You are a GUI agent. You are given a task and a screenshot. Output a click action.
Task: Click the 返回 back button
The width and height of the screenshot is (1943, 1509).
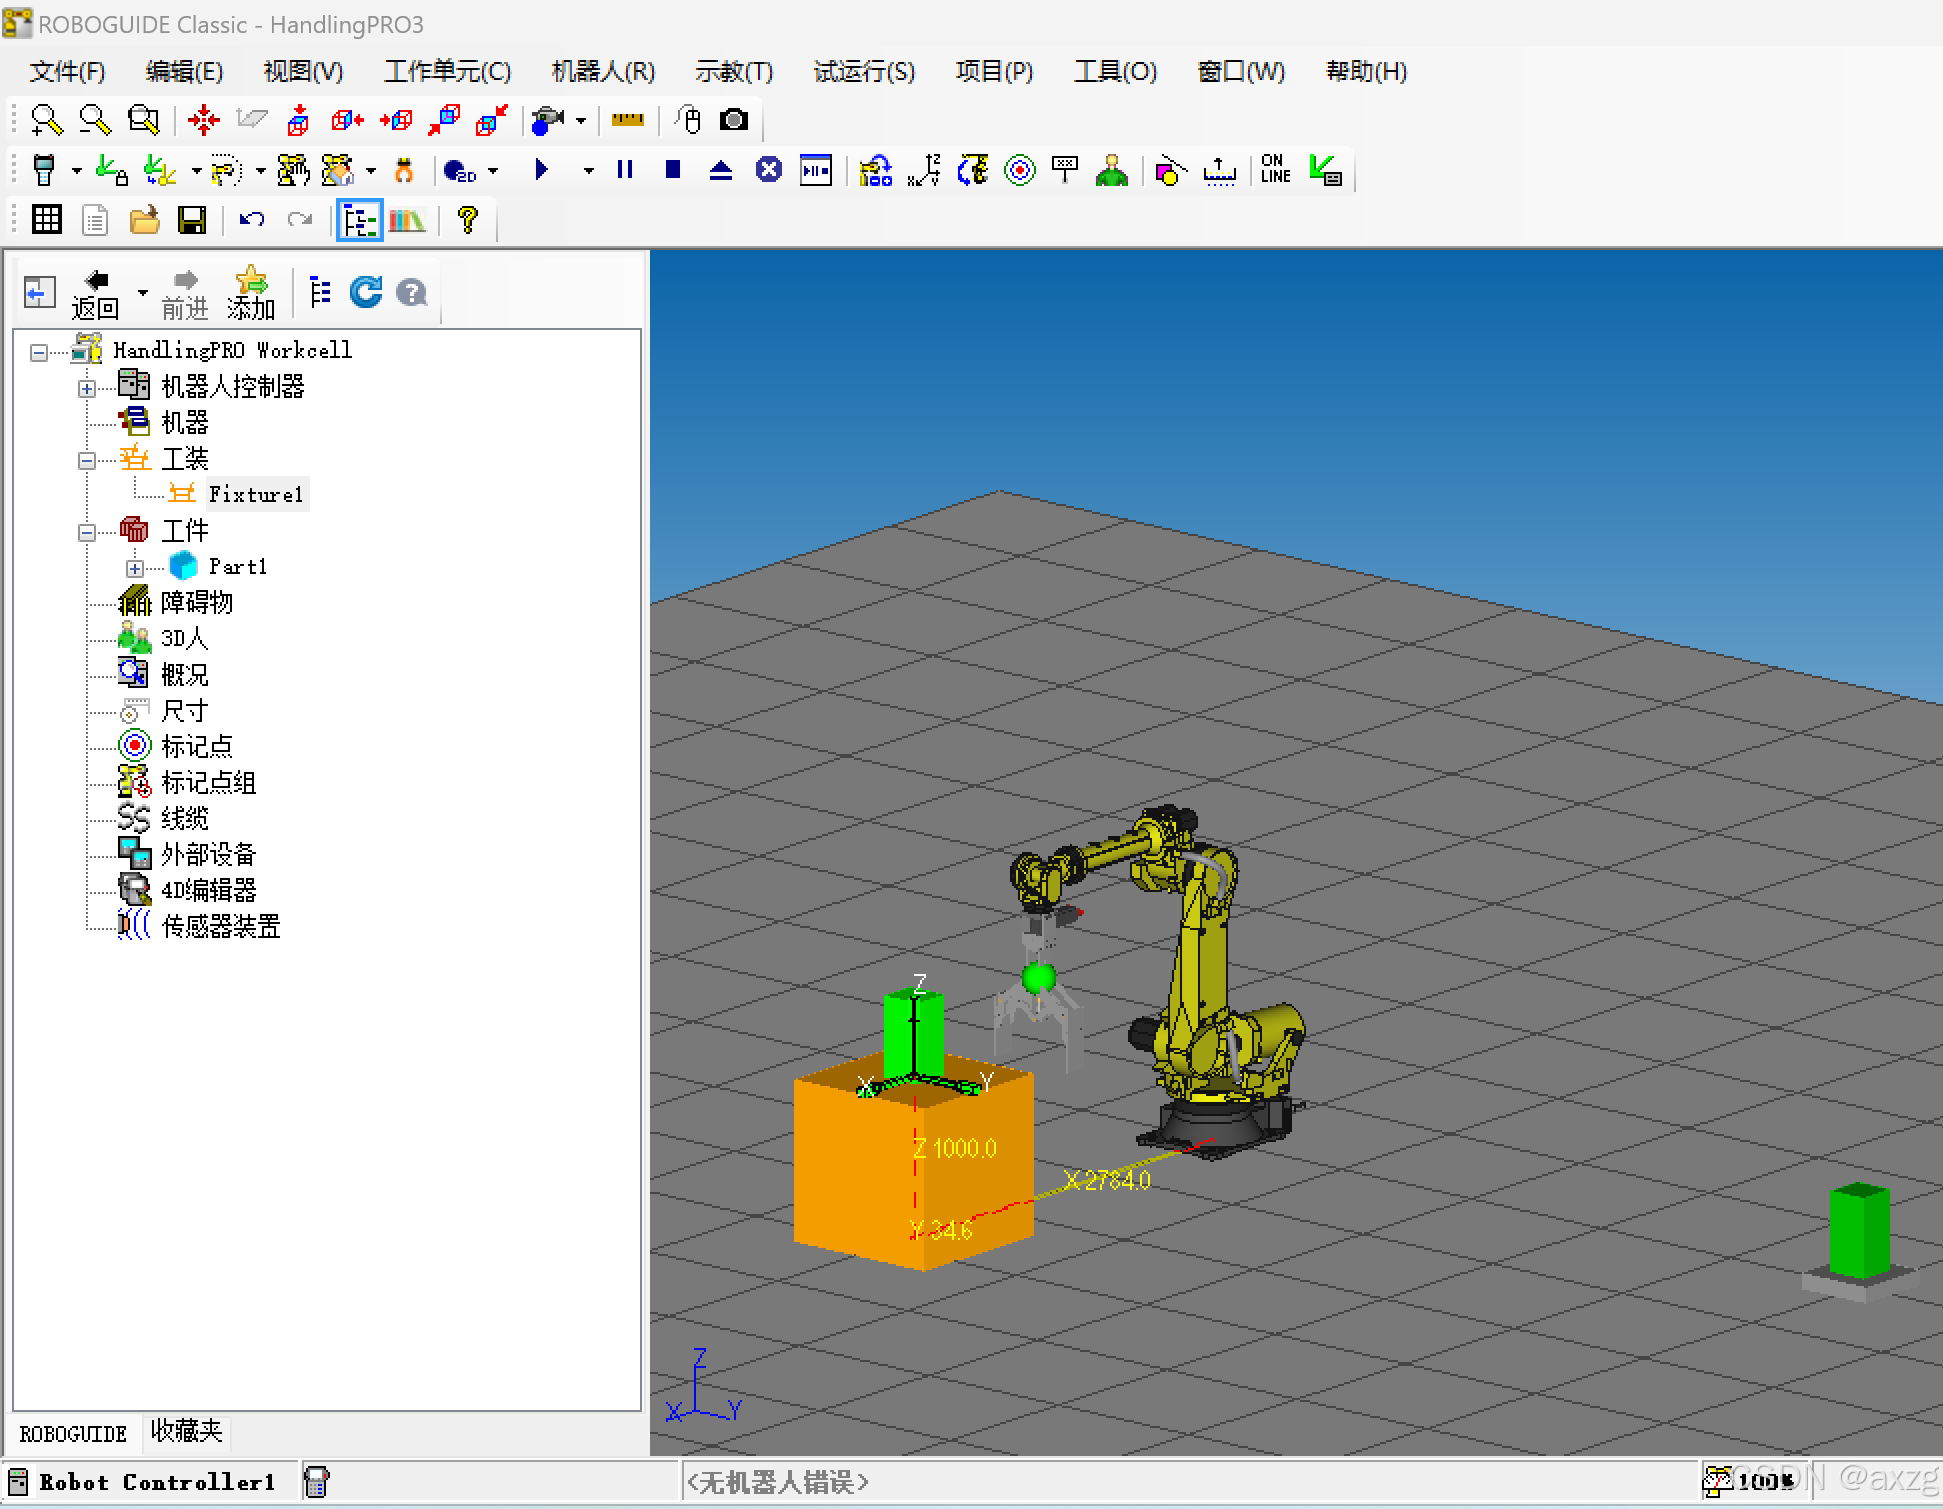(x=96, y=295)
